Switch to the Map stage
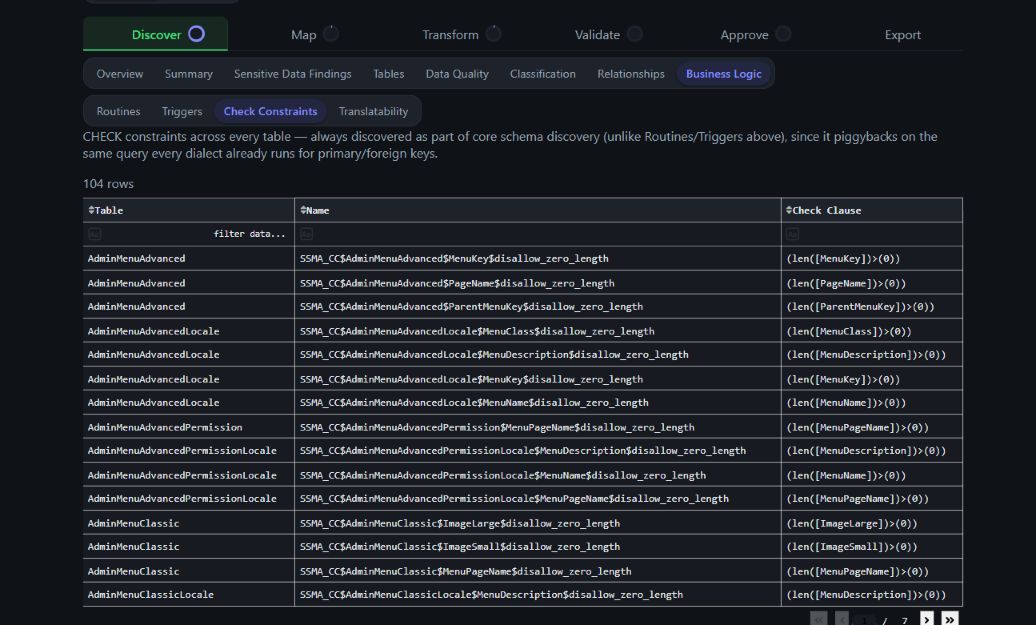 [x=304, y=34]
